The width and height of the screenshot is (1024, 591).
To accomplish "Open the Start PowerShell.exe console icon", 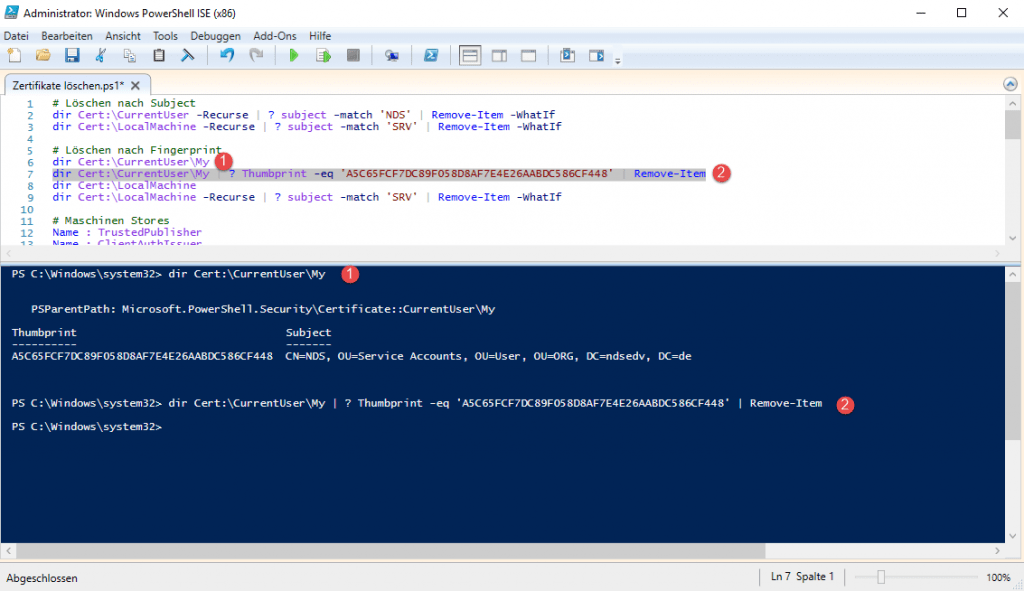I will pos(431,55).
